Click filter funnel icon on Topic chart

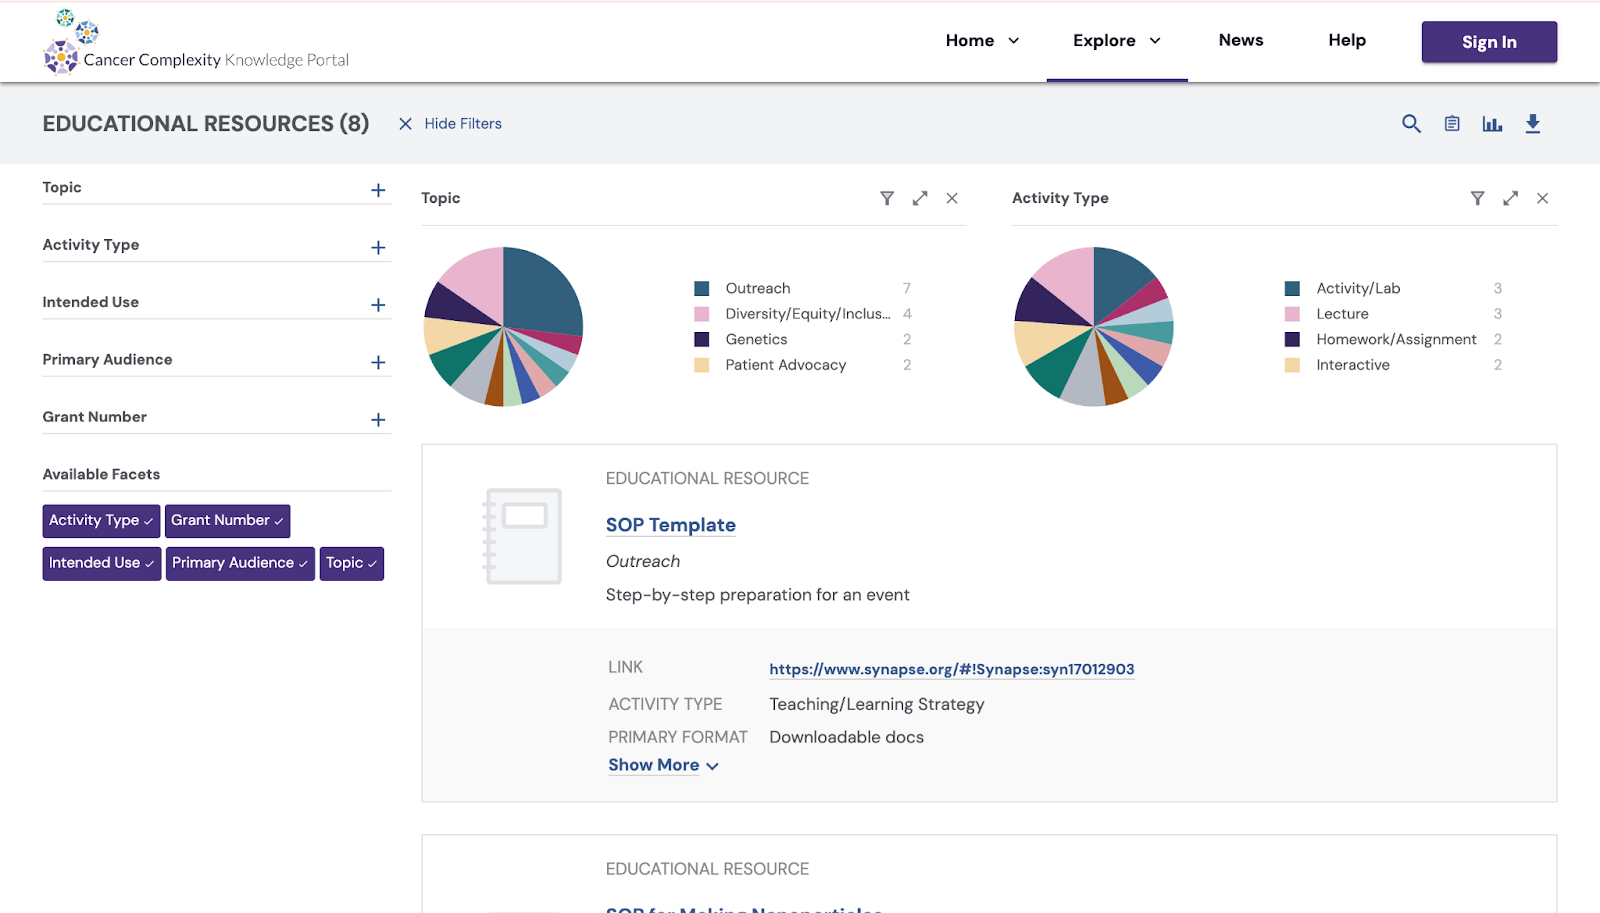pyautogui.click(x=887, y=198)
